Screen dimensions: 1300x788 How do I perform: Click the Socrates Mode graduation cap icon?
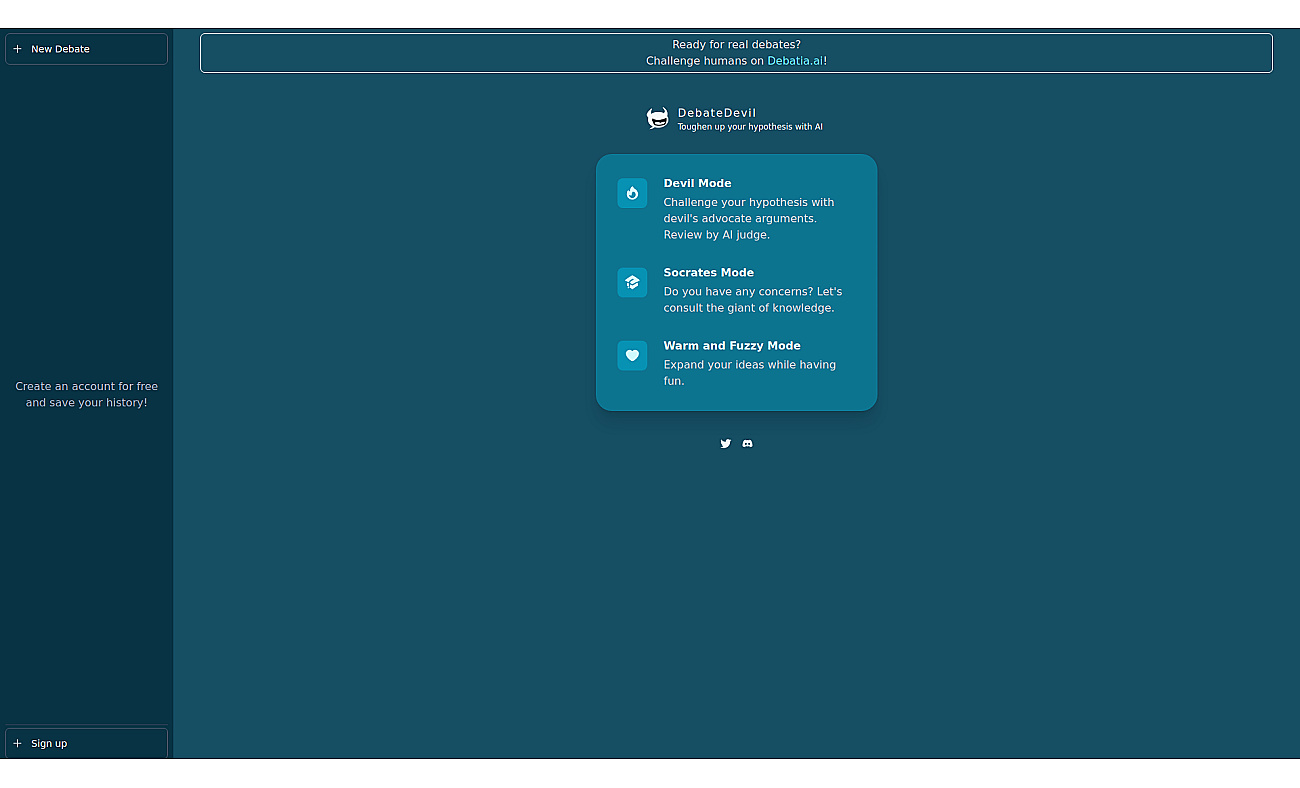[632, 282]
